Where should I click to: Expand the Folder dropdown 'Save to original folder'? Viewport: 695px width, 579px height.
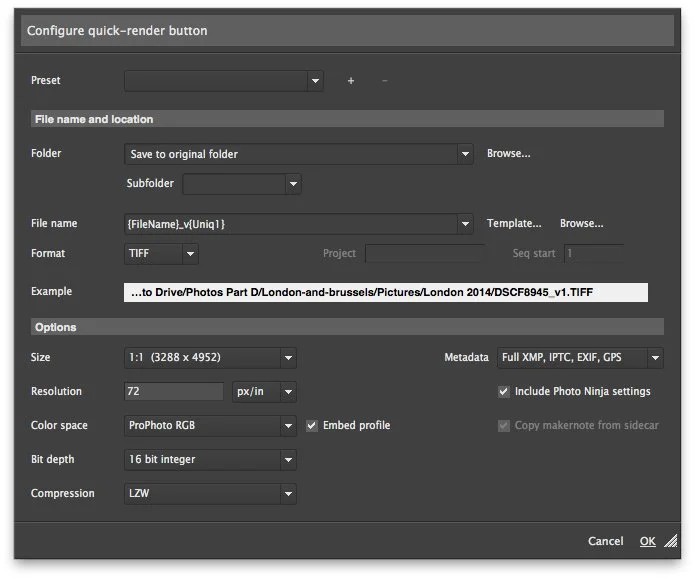[x=299, y=154]
